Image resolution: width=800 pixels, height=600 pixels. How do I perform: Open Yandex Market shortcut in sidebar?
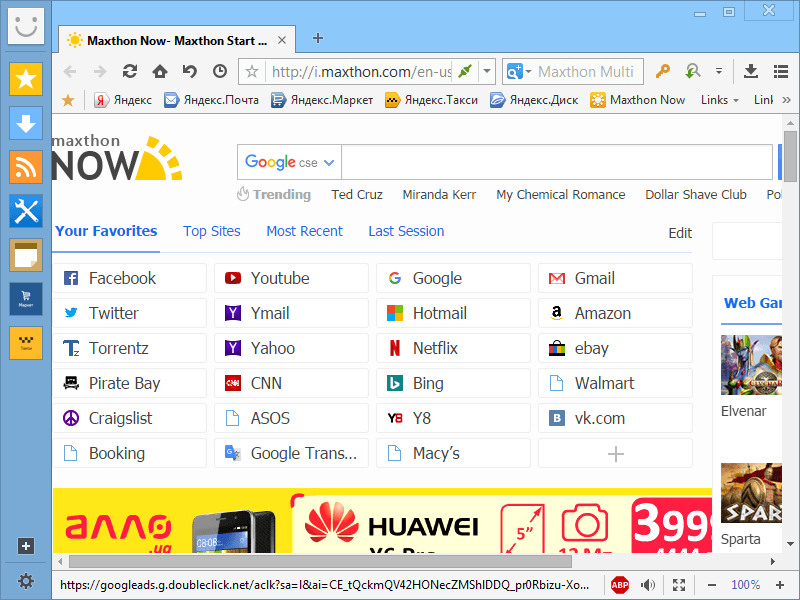pos(26,299)
